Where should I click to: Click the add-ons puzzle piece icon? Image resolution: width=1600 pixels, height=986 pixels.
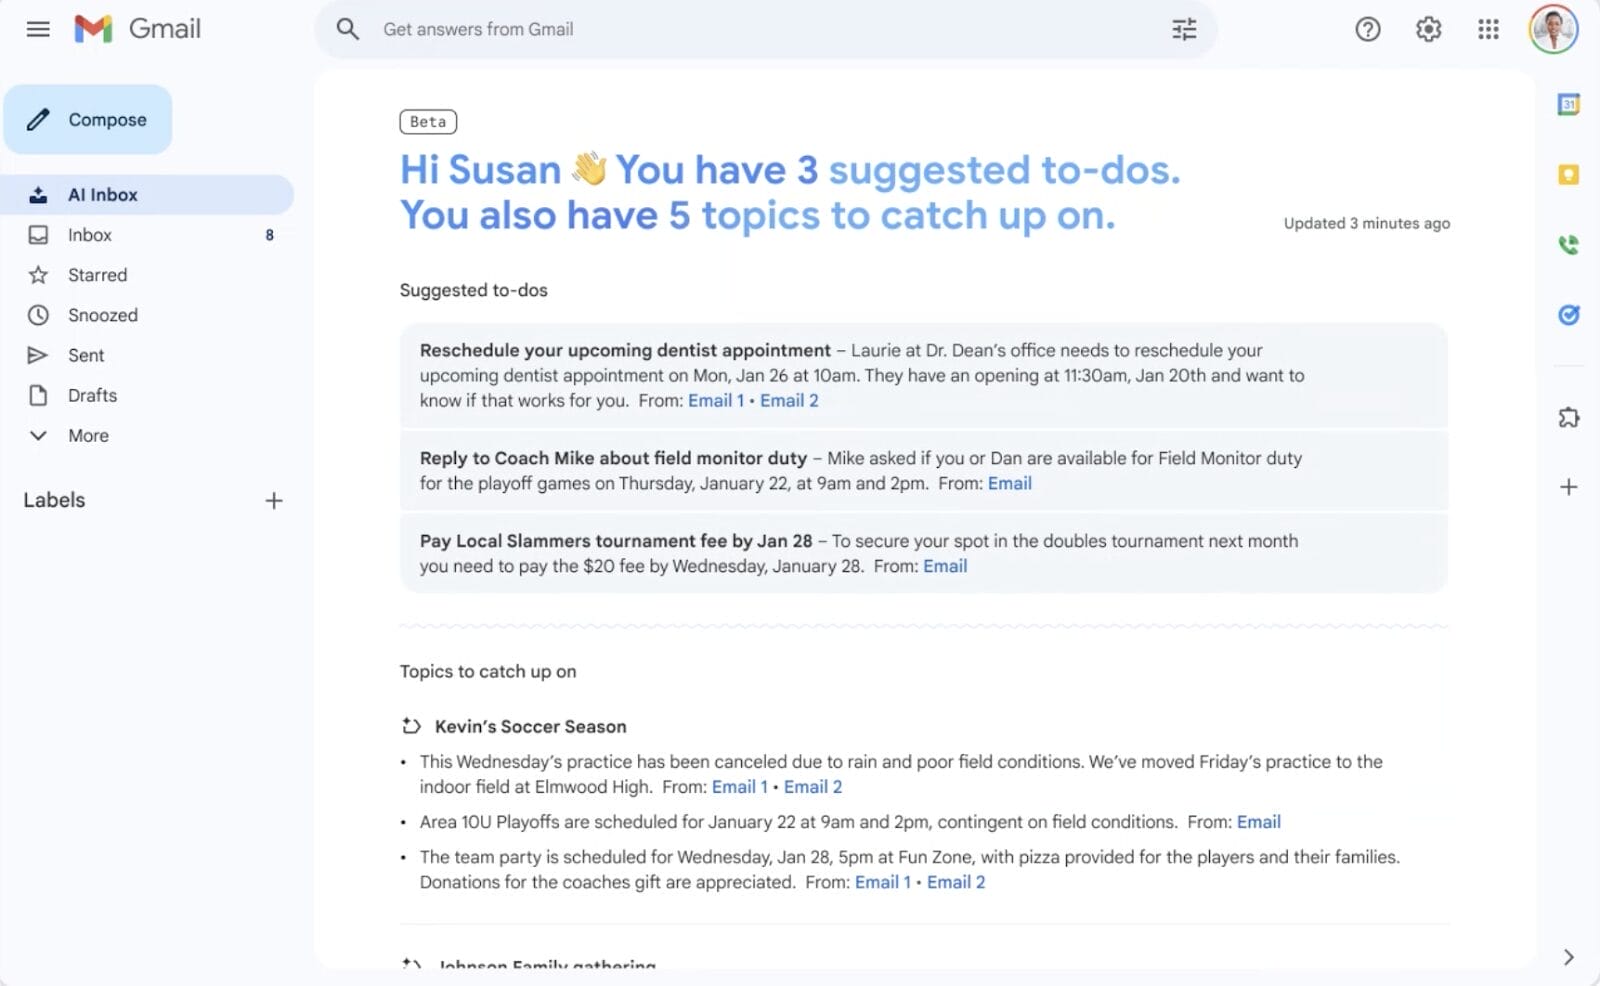1568,417
